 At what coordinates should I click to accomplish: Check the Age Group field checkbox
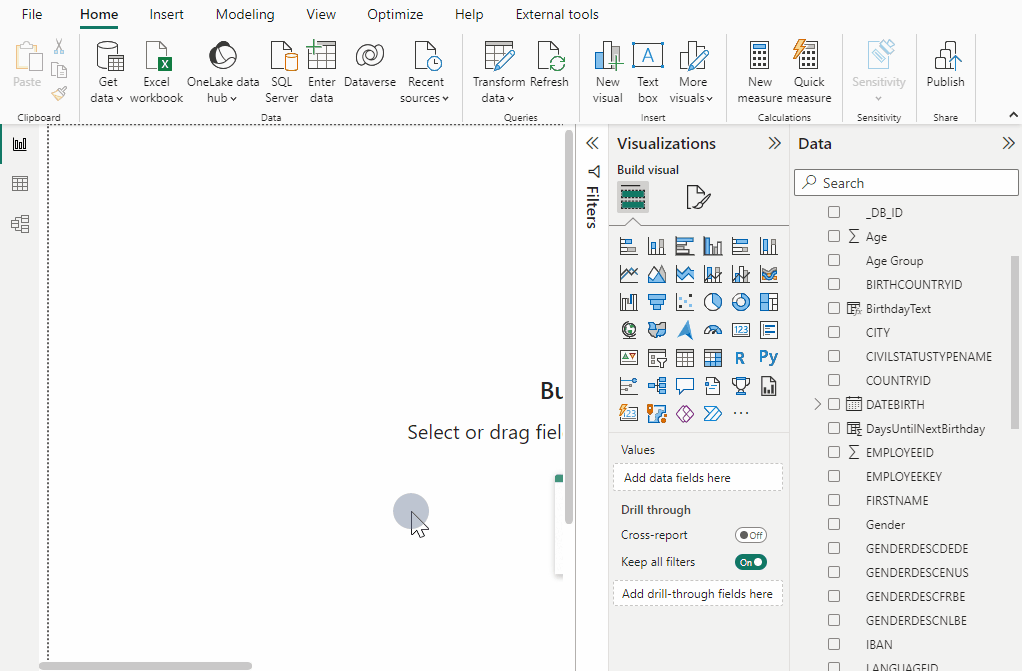coord(834,260)
